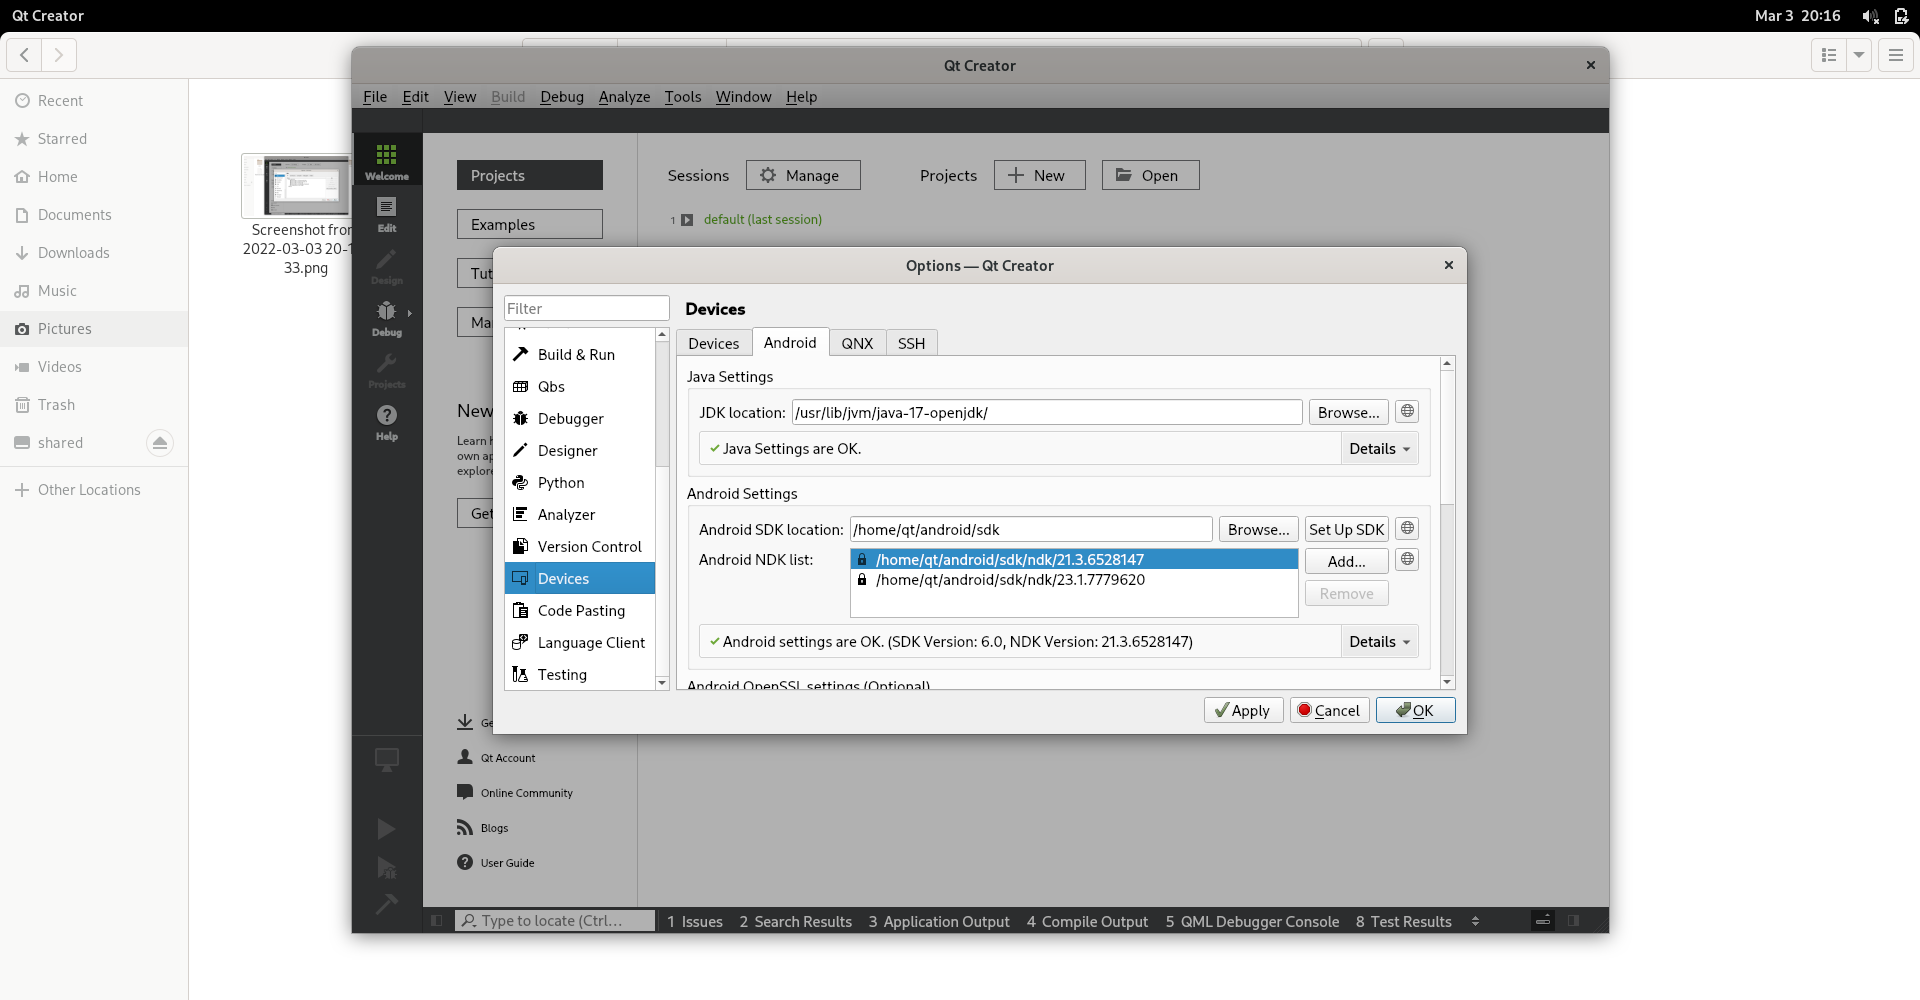Click OK button
The height and width of the screenshot is (1000, 1920).
(1415, 710)
